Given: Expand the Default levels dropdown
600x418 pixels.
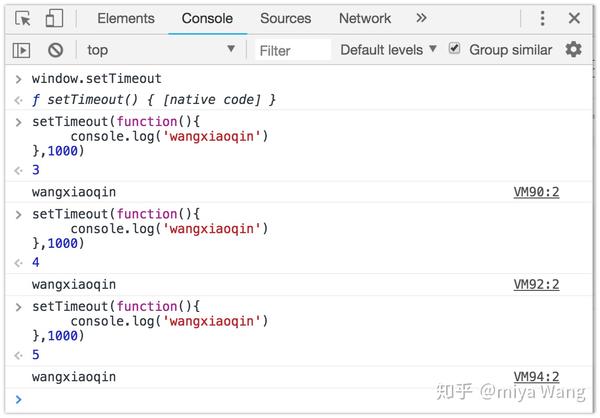Looking at the screenshot, I should coord(388,49).
